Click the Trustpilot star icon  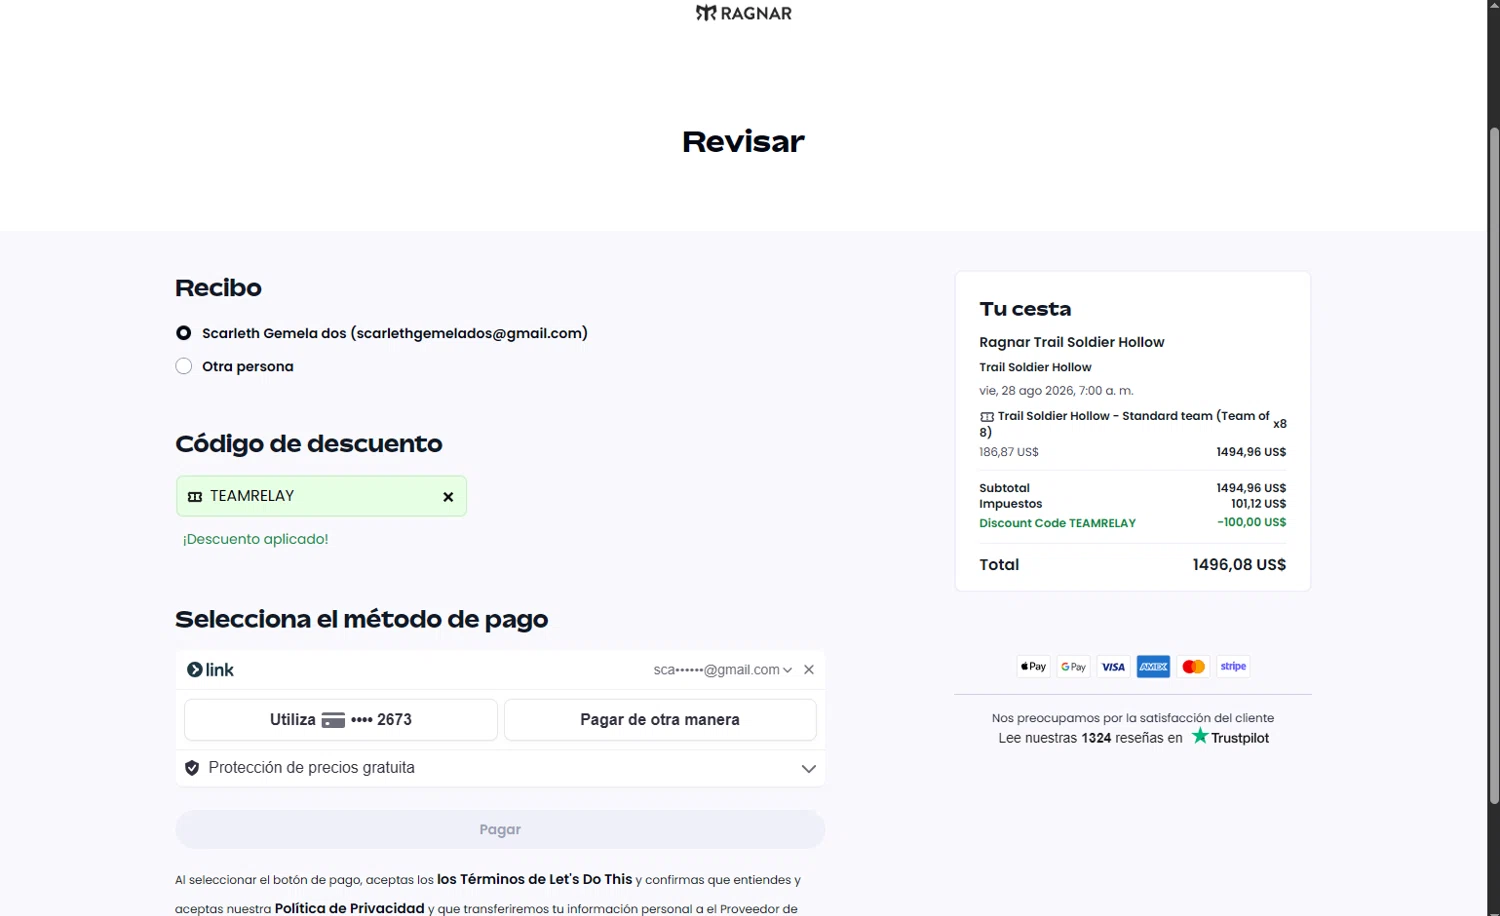tap(1200, 736)
